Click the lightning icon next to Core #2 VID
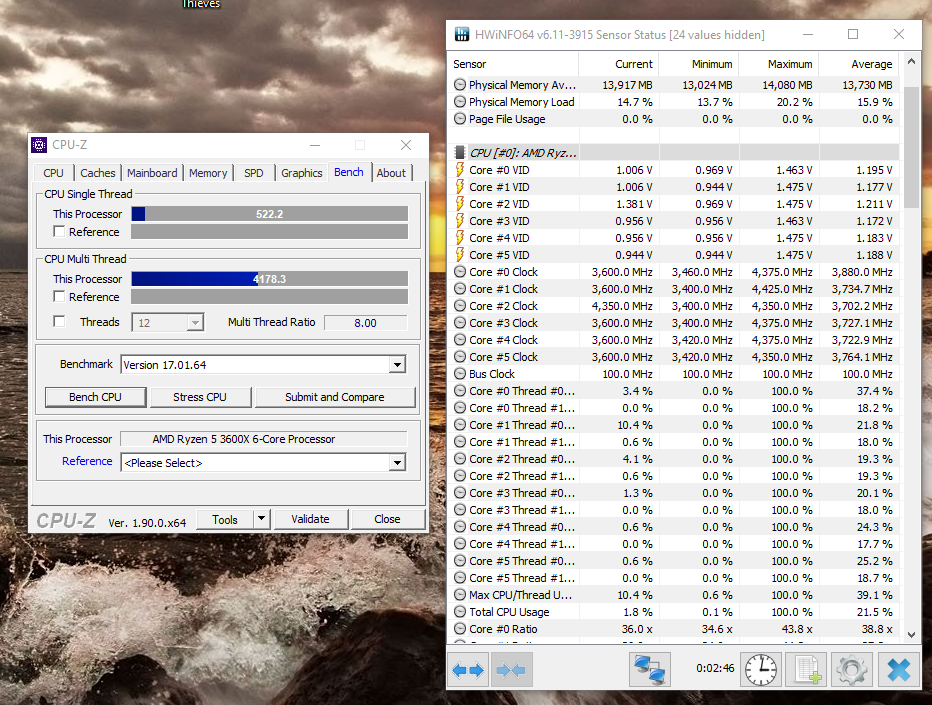Screen dimensions: 932x705 (x=459, y=204)
